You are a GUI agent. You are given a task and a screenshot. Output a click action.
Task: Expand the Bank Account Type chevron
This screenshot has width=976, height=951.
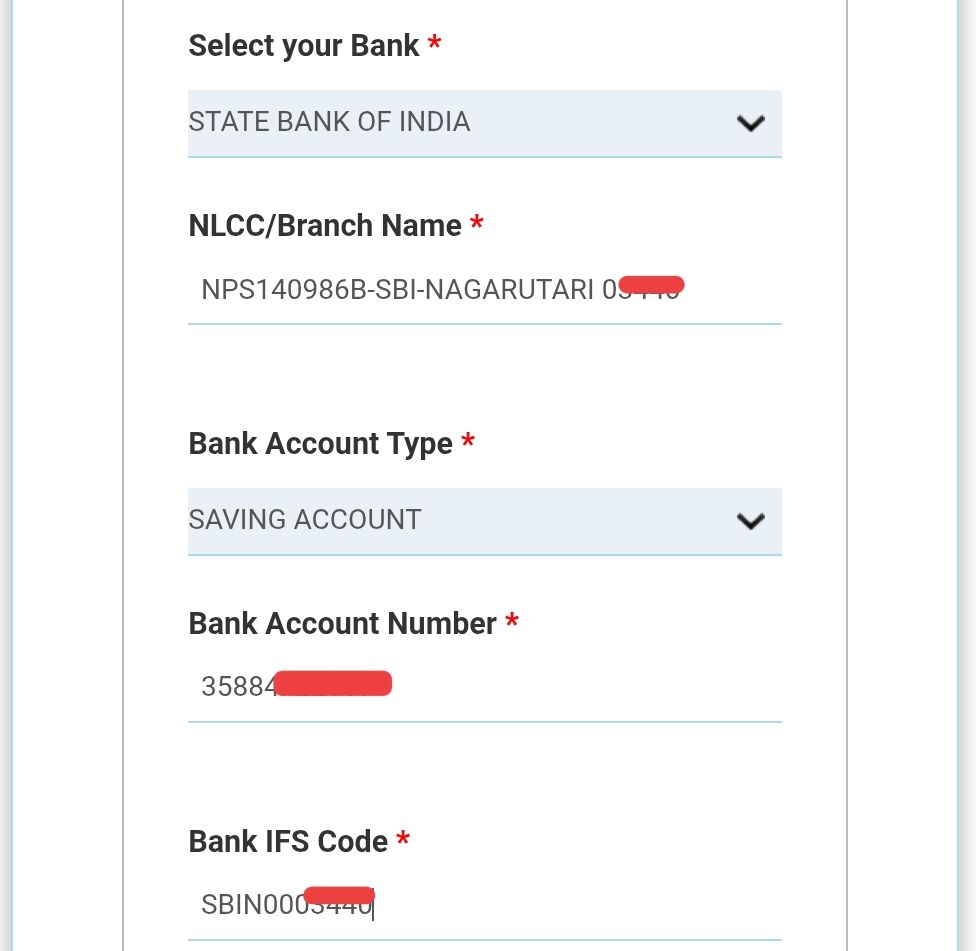click(750, 521)
